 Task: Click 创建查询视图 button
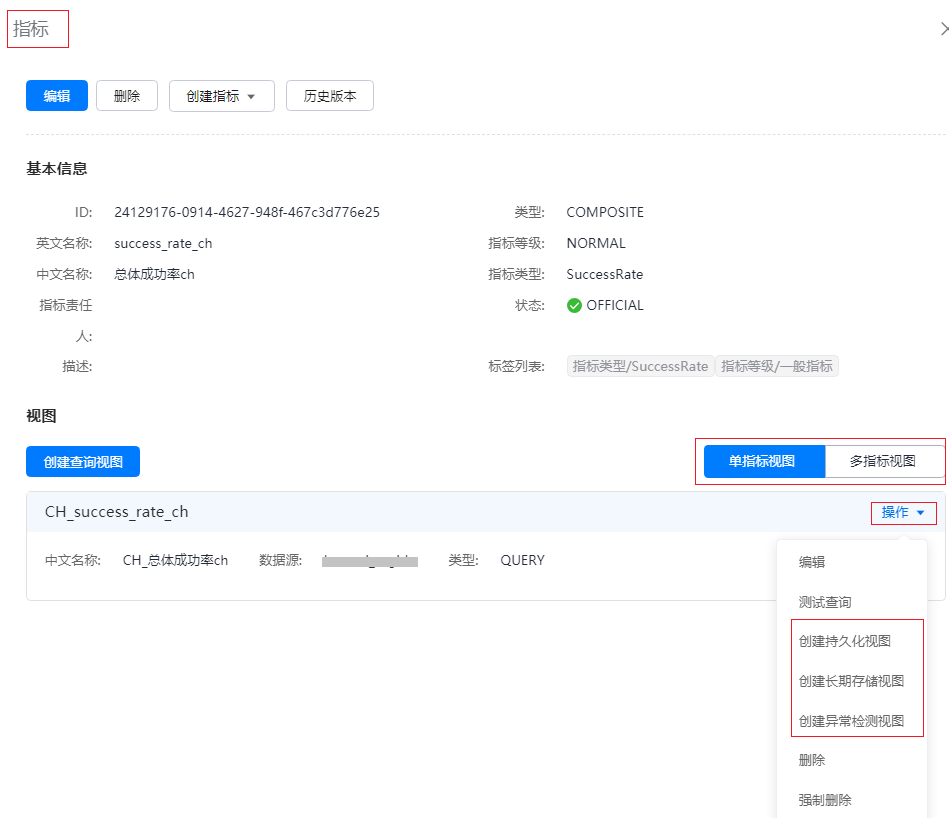83,461
